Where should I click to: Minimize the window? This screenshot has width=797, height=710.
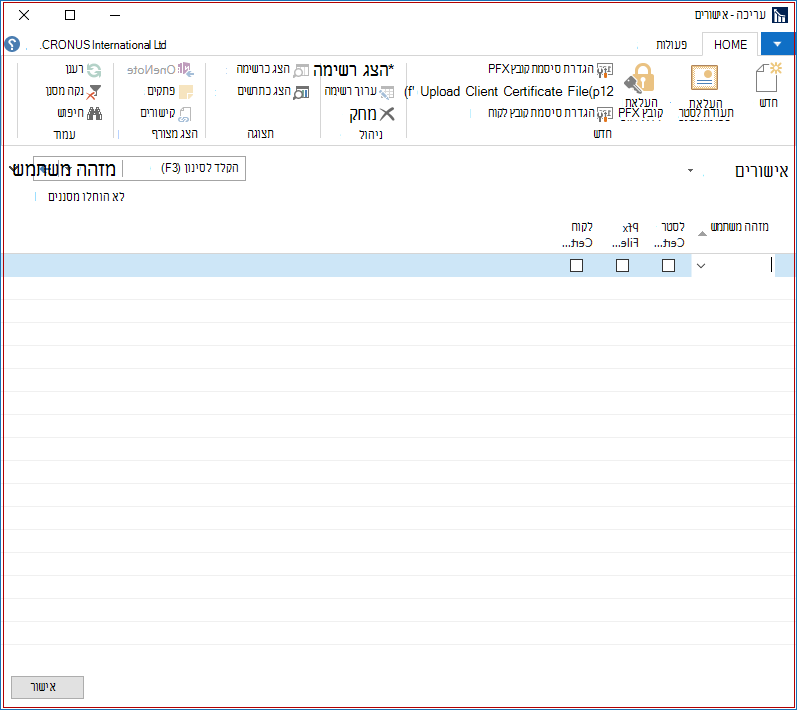115,15
